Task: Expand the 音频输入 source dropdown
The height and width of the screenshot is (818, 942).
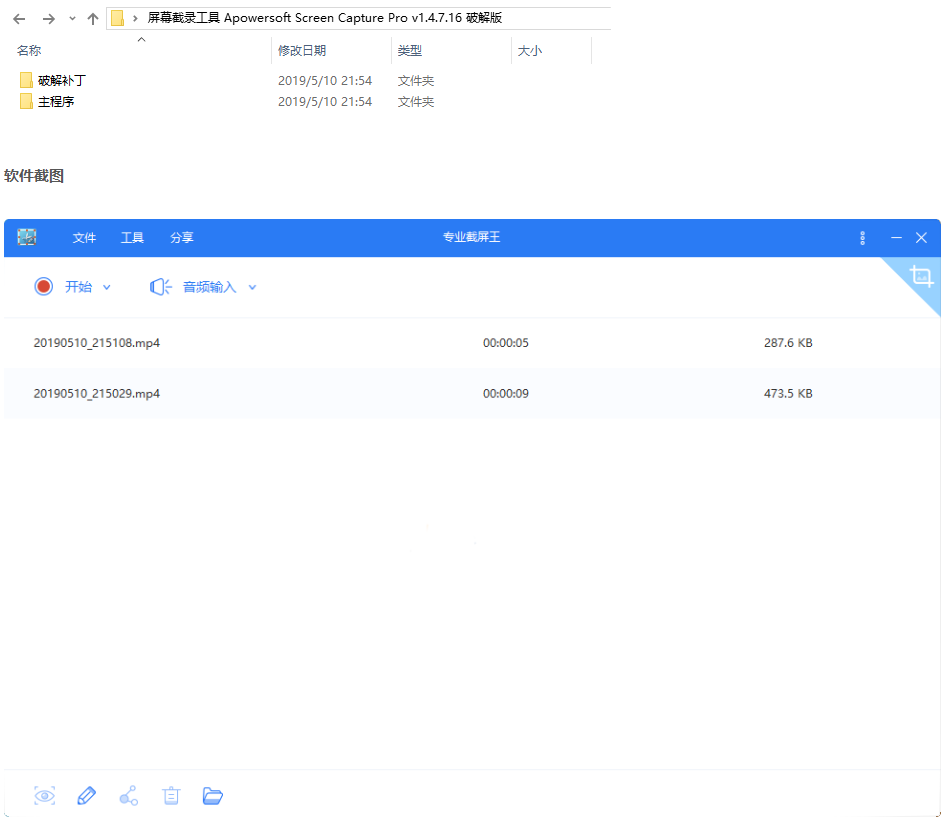Action: point(251,286)
